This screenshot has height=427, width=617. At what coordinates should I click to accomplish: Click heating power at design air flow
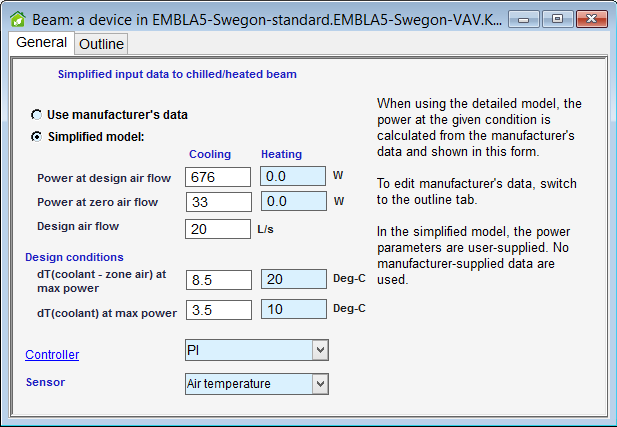[x=293, y=176]
